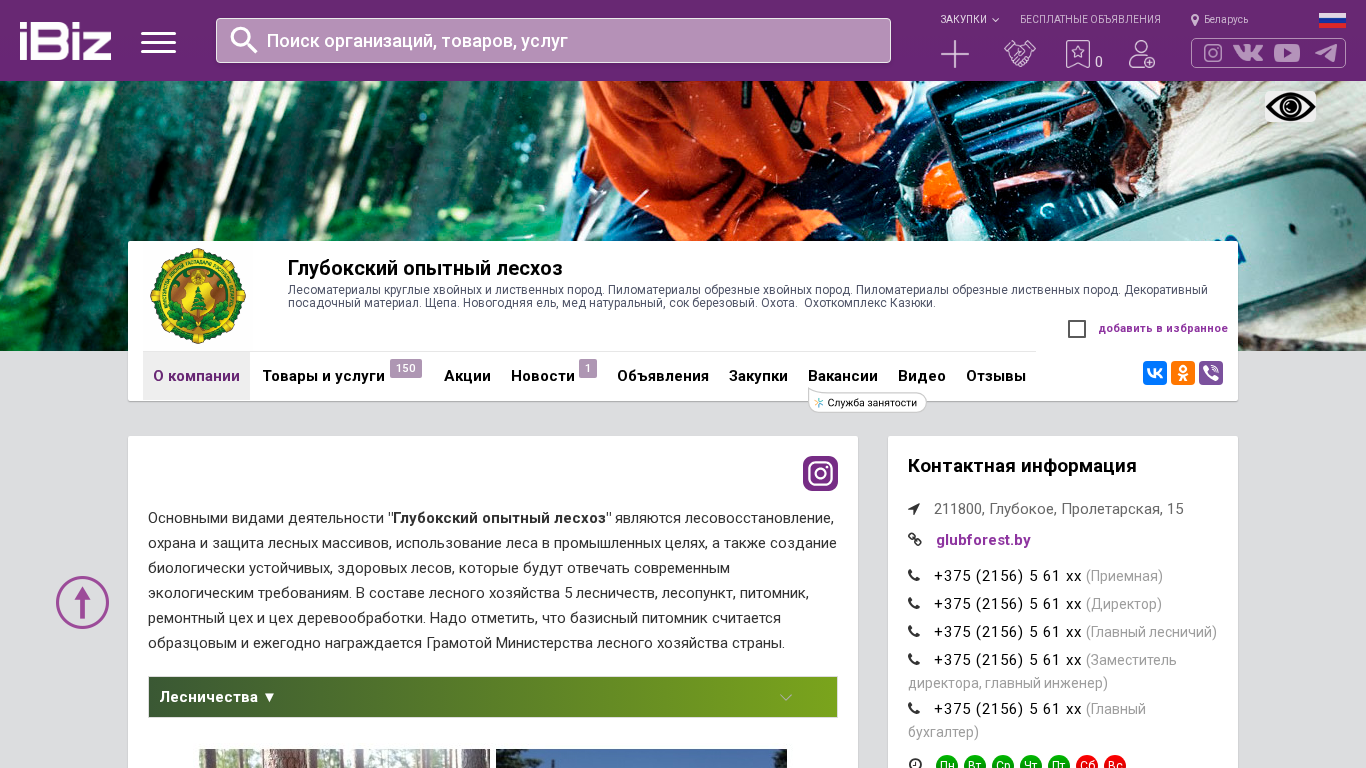Open the glubforest.by website link

(983, 540)
